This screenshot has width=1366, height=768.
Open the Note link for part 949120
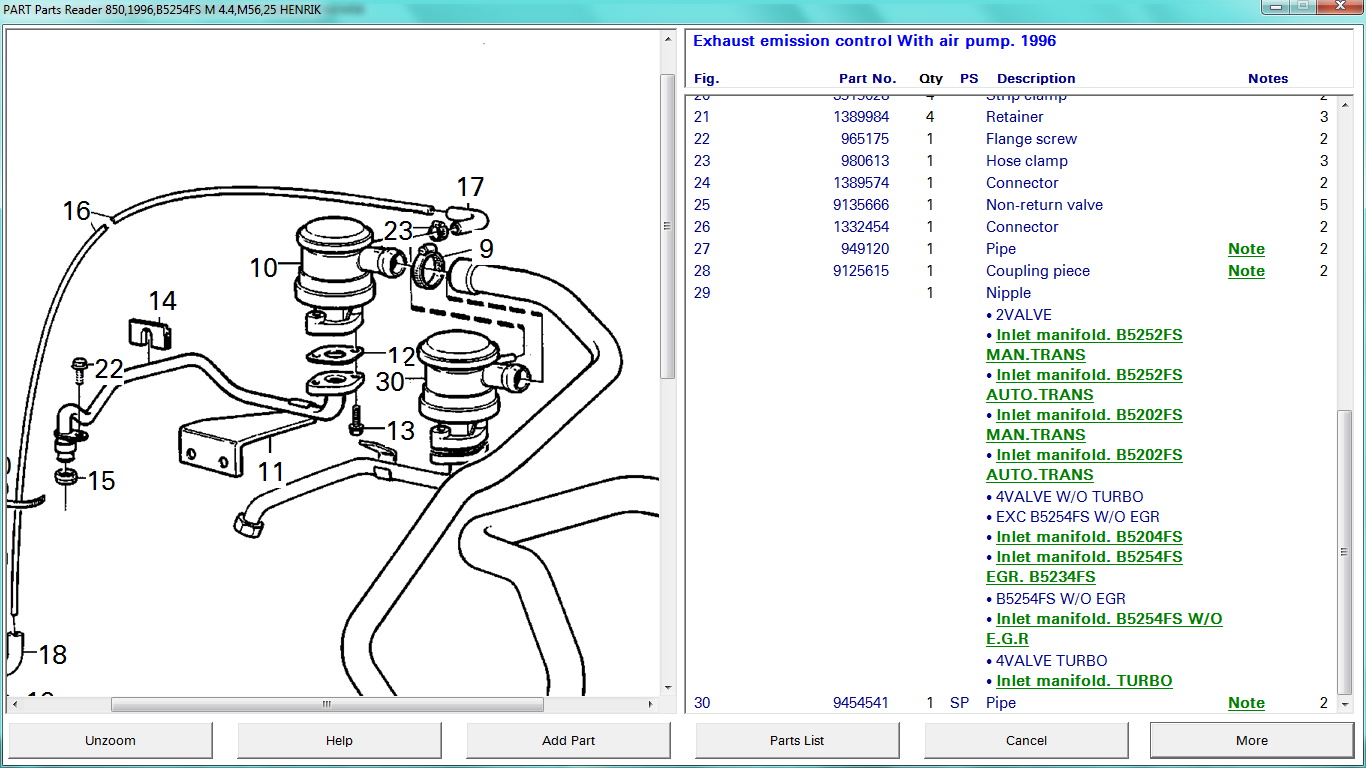[x=1246, y=249]
